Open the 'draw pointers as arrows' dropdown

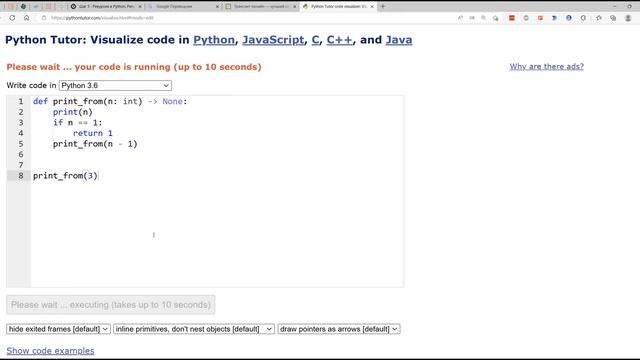[339, 329]
